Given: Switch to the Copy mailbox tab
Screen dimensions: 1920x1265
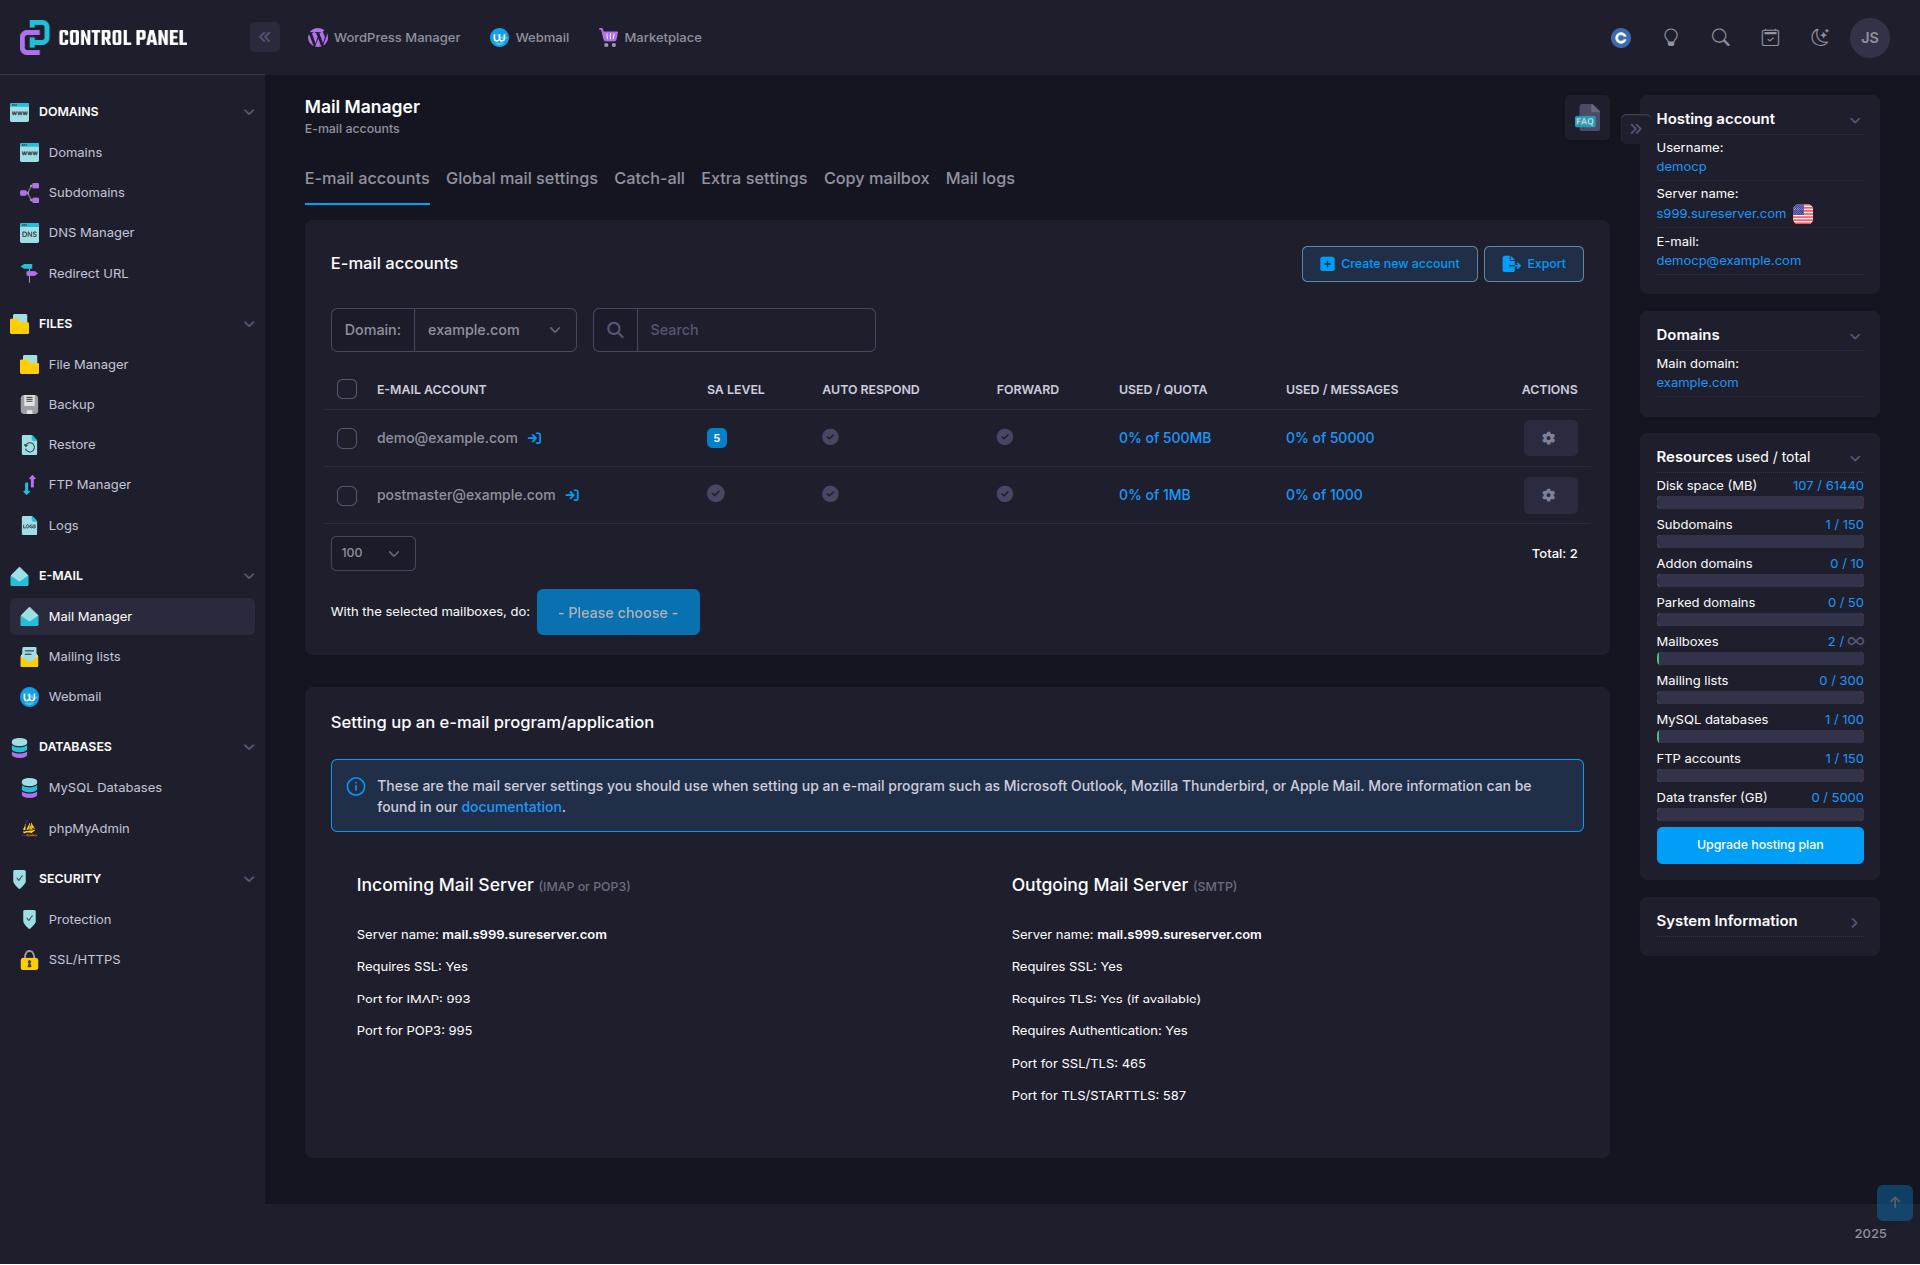Looking at the screenshot, I should point(876,179).
